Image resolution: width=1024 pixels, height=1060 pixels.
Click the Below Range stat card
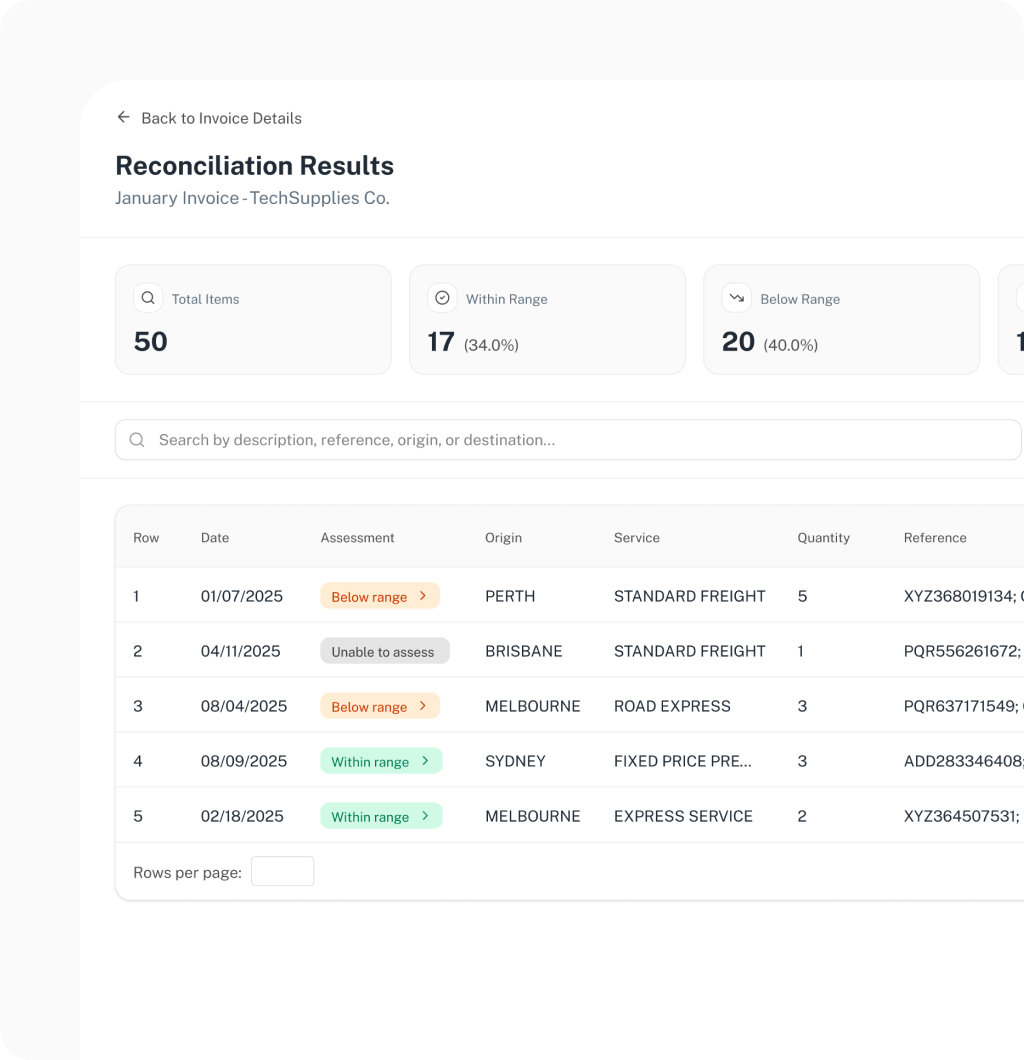(842, 319)
